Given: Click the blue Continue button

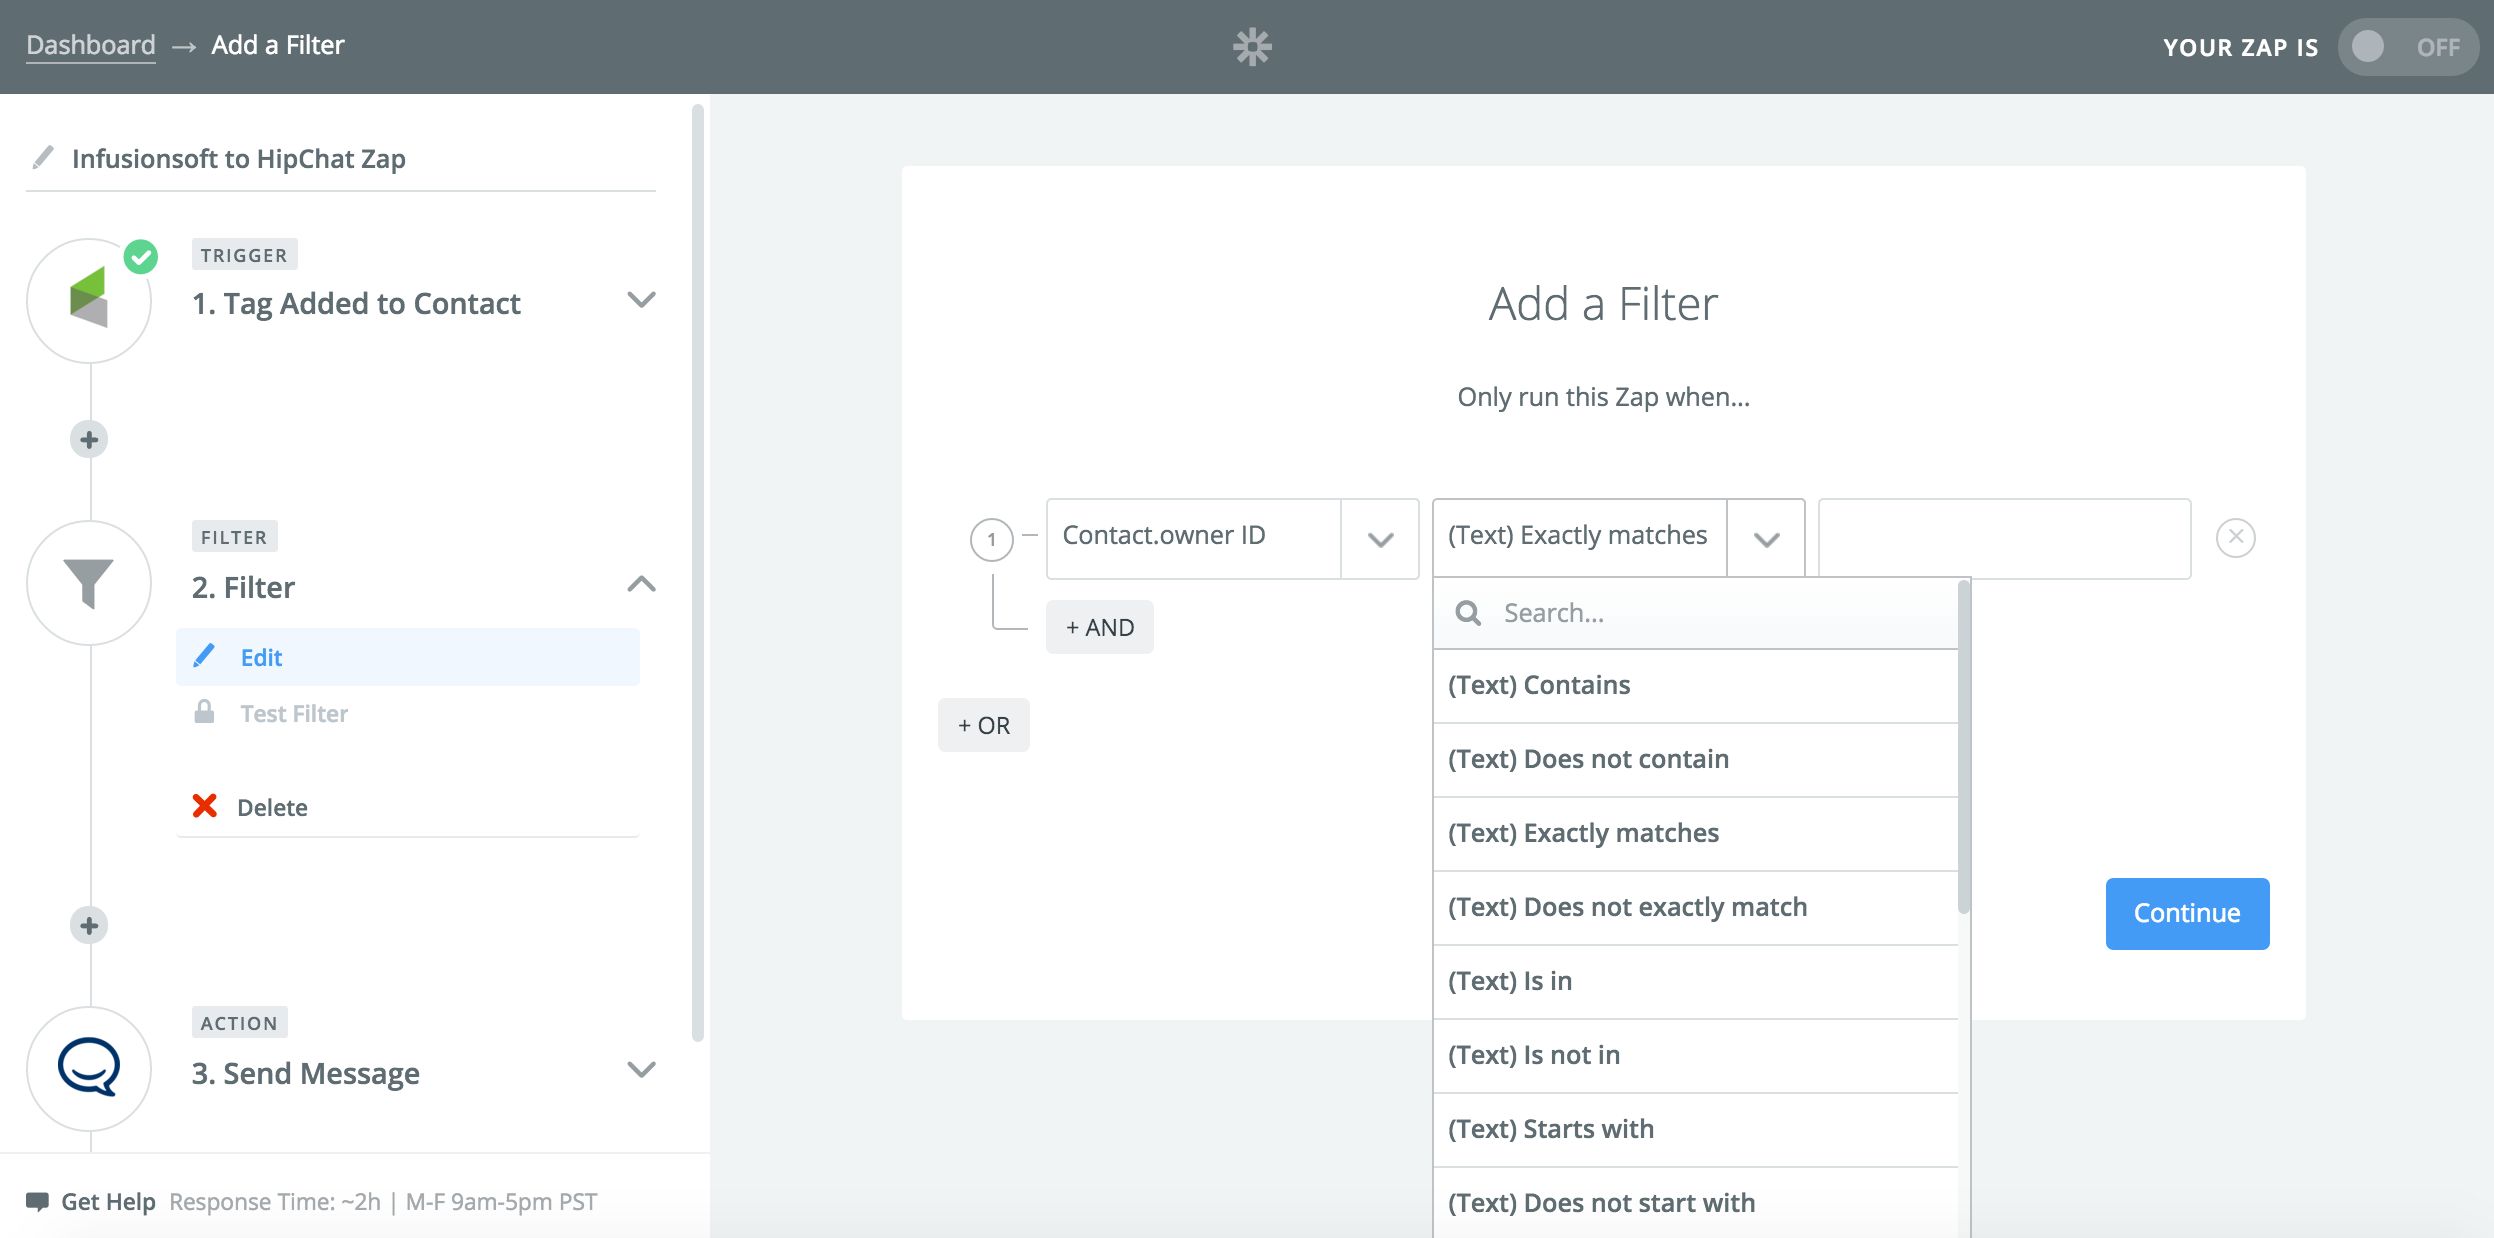Looking at the screenshot, I should (x=2187, y=913).
